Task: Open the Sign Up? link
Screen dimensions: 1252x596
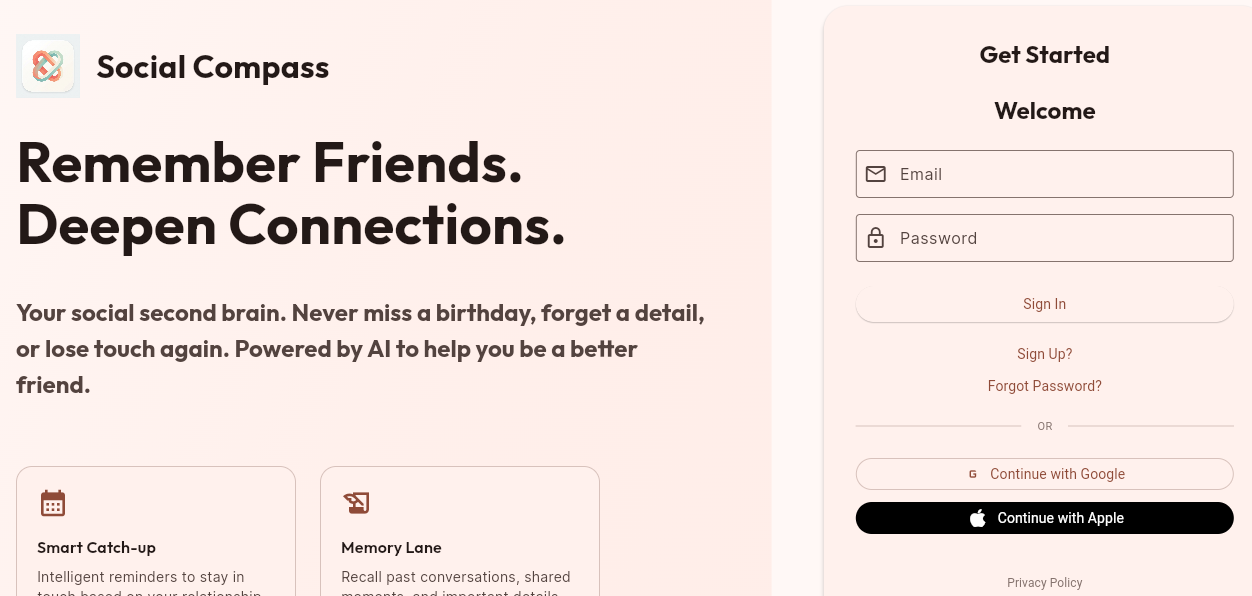Action: [1044, 354]
